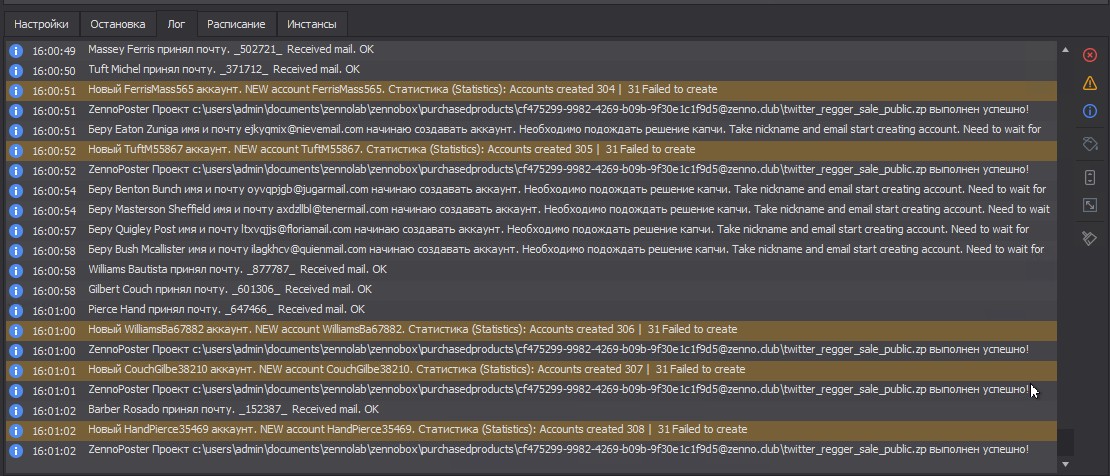Select the Лог tab
The image size is (1110, 476).
[176, 24]
